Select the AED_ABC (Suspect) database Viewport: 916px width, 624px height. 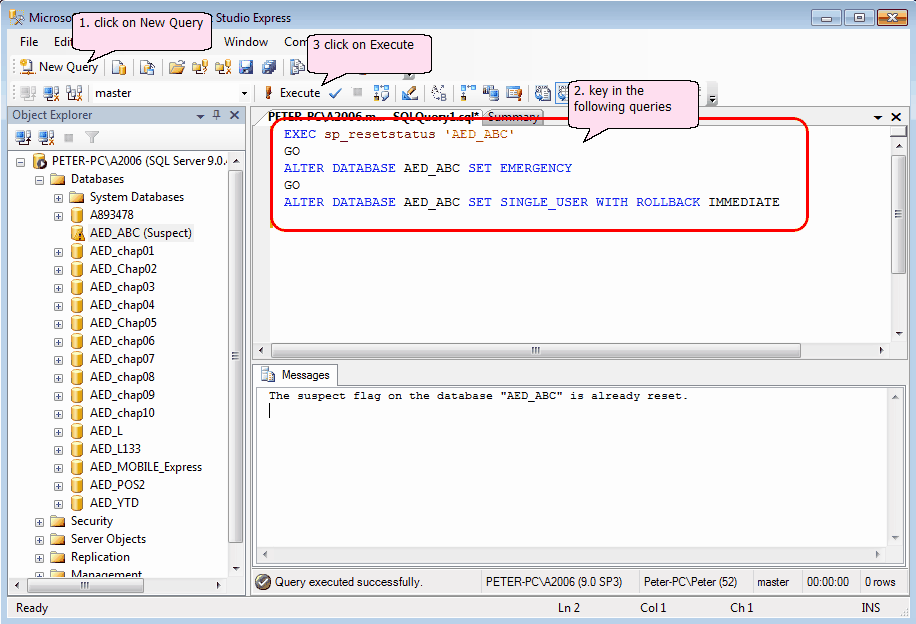click(x=140, y=233)
